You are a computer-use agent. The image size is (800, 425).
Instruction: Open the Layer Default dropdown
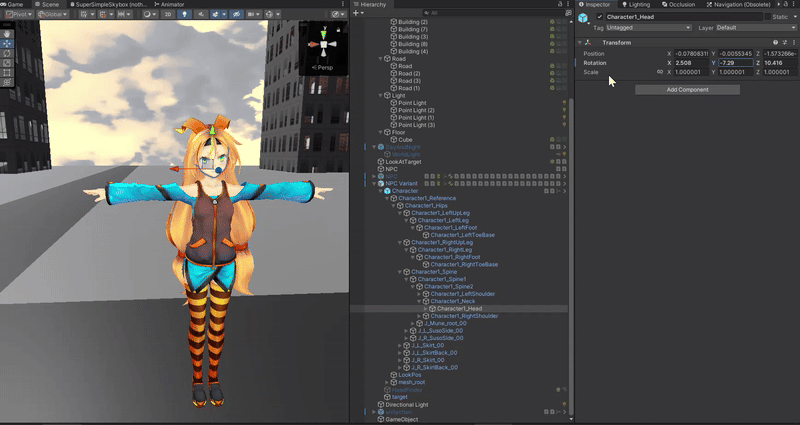[x=756, y=28]
